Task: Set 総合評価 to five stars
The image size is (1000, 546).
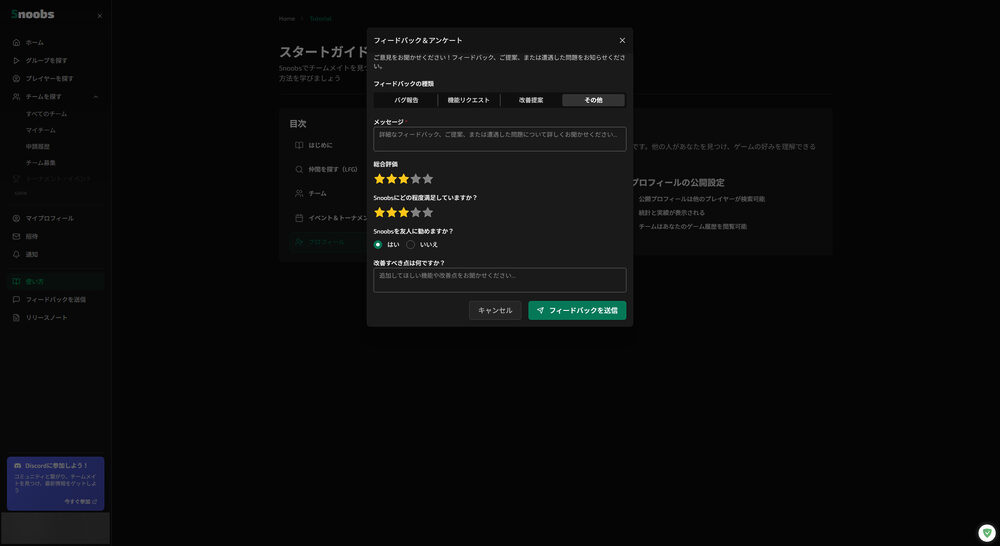Action: click(428, 179)
